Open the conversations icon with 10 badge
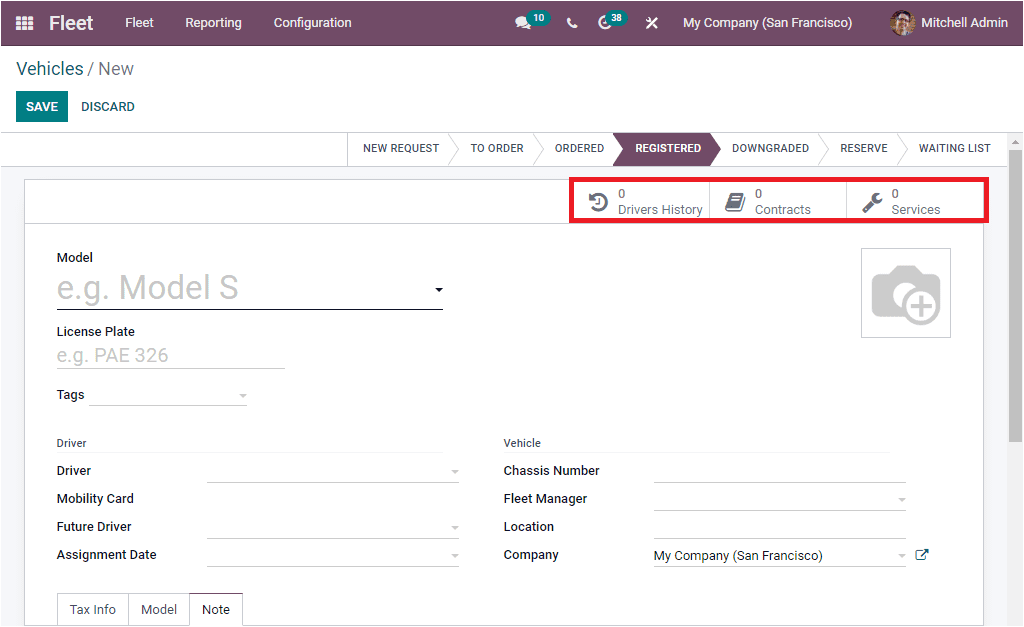Screen dimensions: 1024x627 pos(523,23)
